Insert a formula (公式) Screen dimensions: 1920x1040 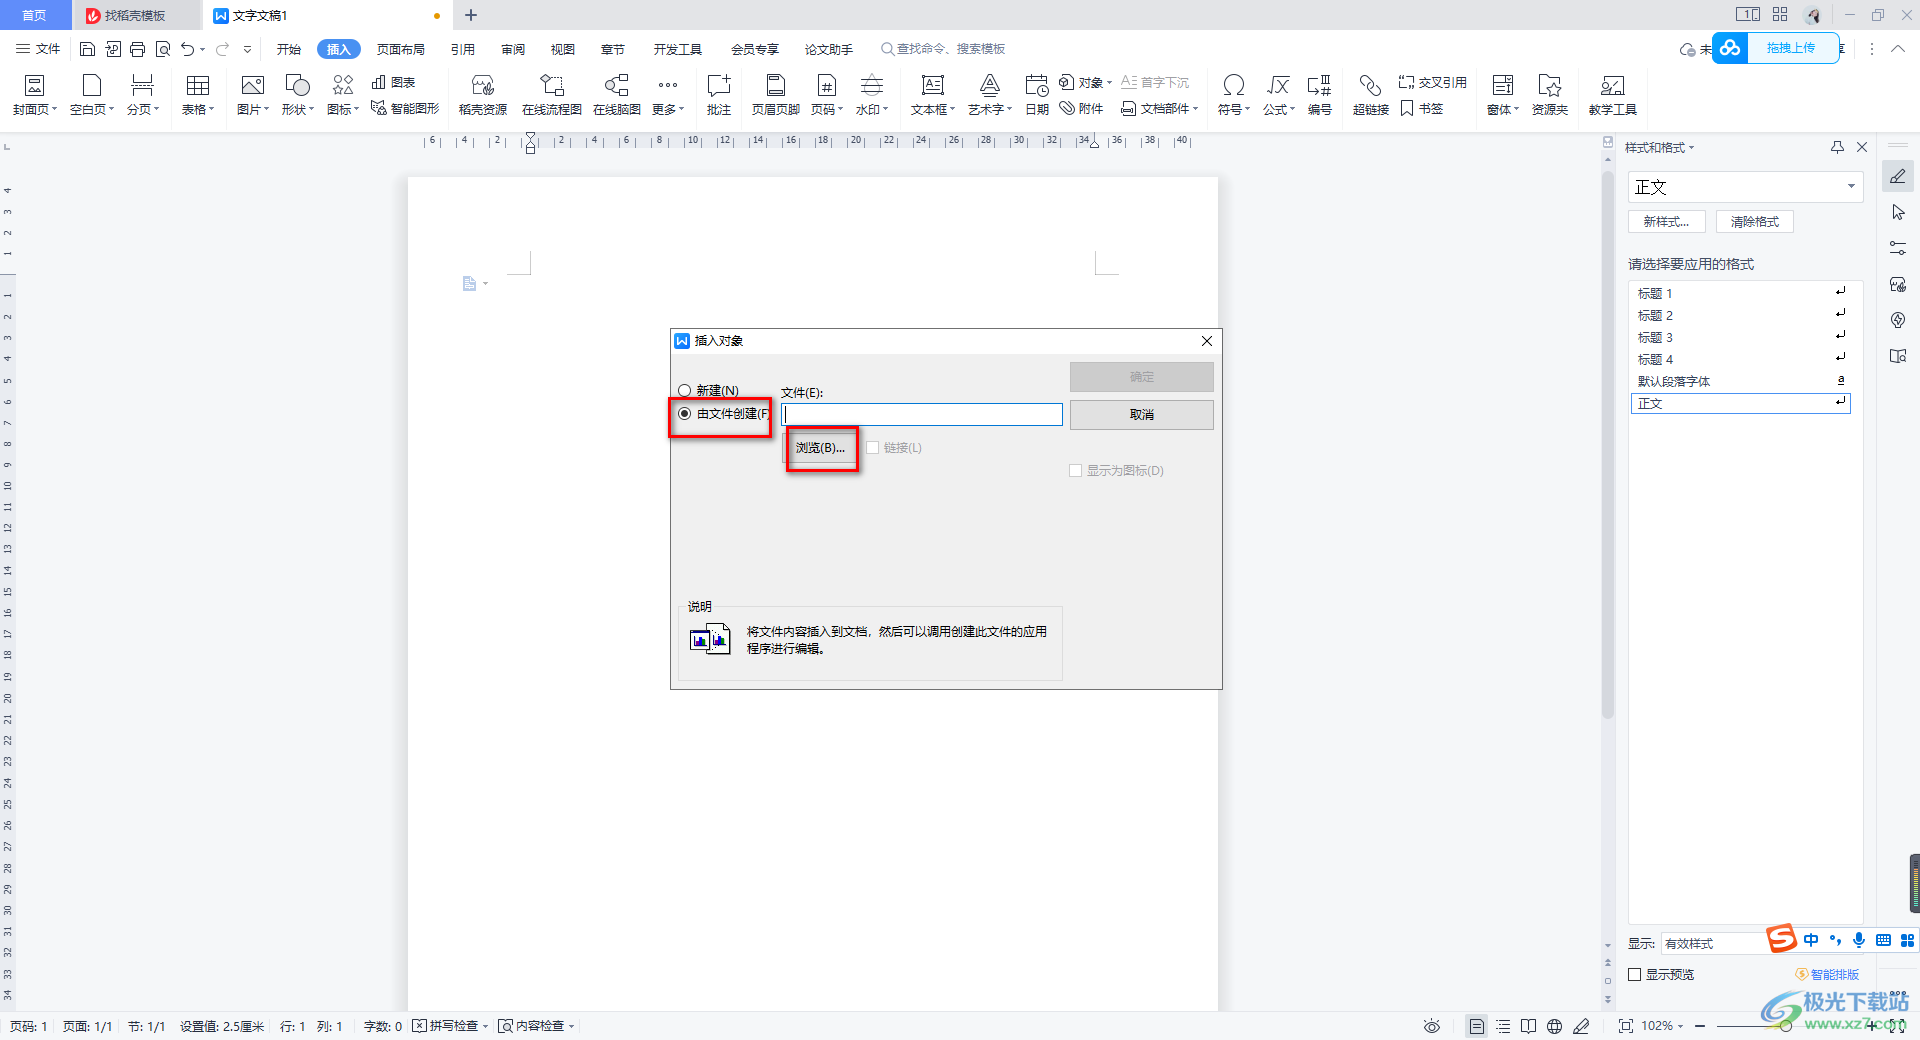[1278, 95]
